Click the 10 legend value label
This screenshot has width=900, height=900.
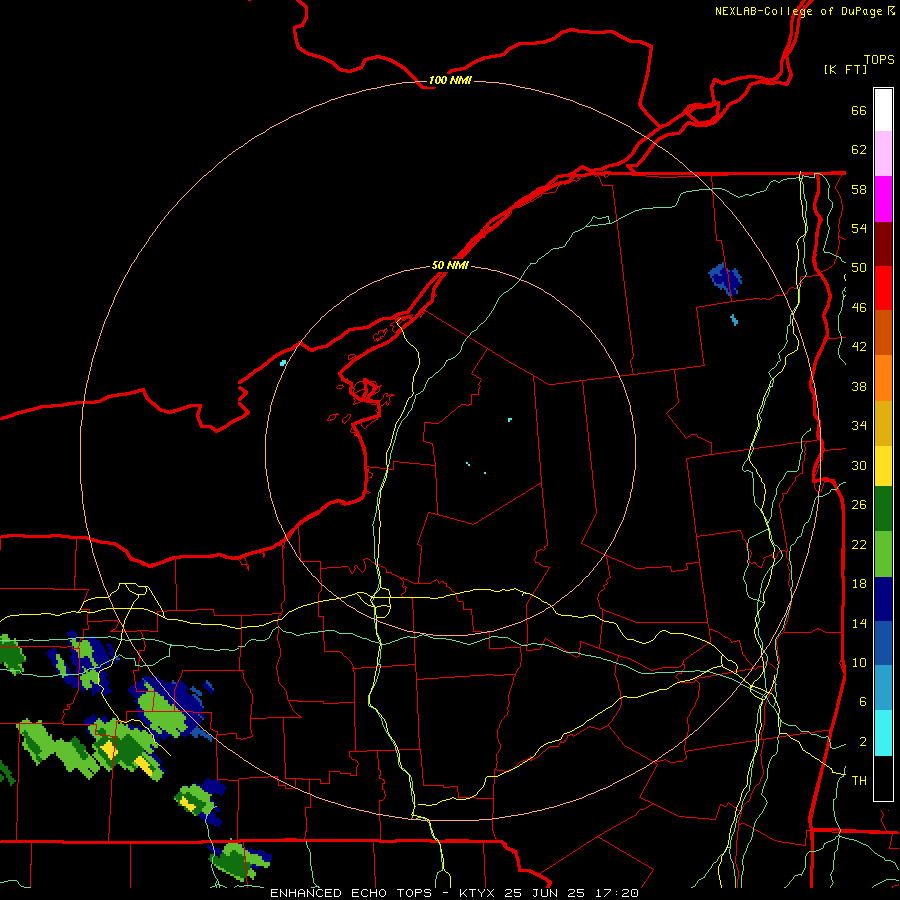[x=859, y=662]
